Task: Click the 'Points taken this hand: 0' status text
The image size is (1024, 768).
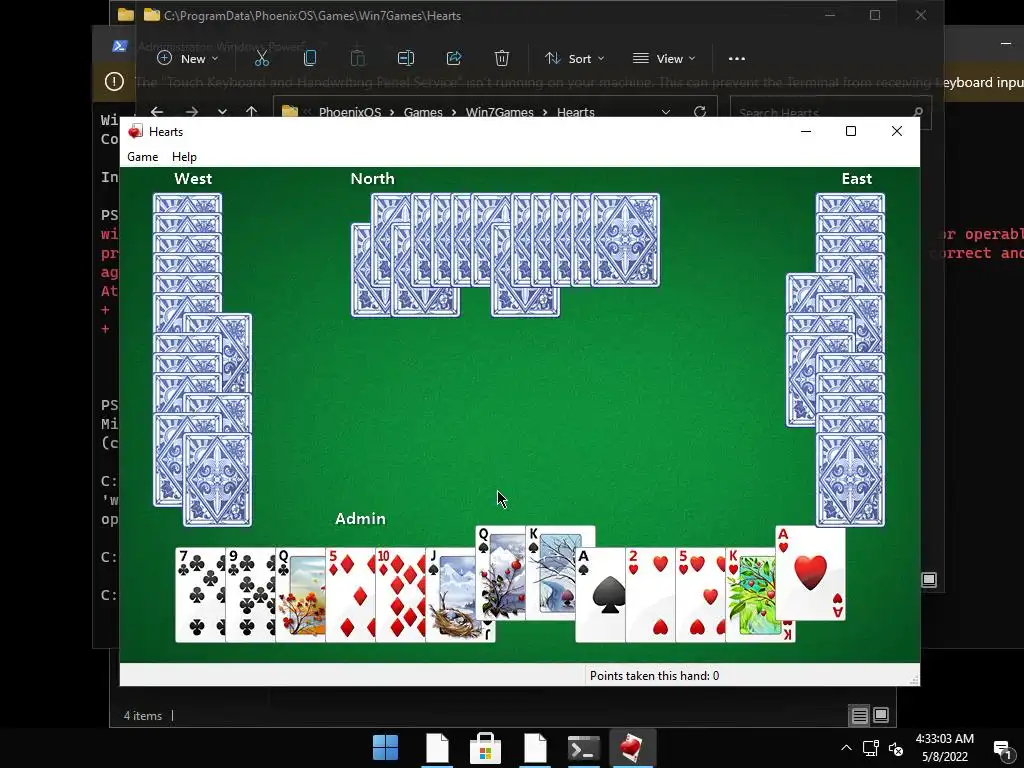Action: point(654,676)
